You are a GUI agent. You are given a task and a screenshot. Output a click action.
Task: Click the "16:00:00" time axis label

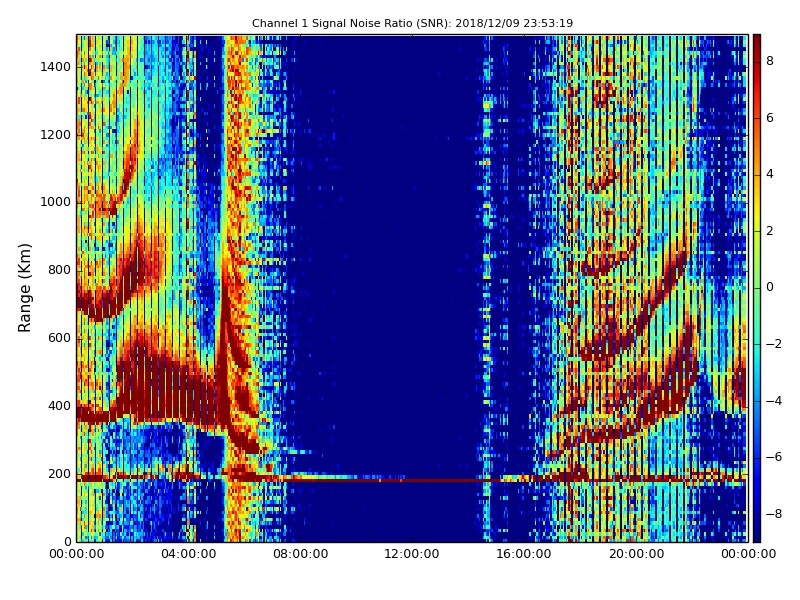(524, 554)
